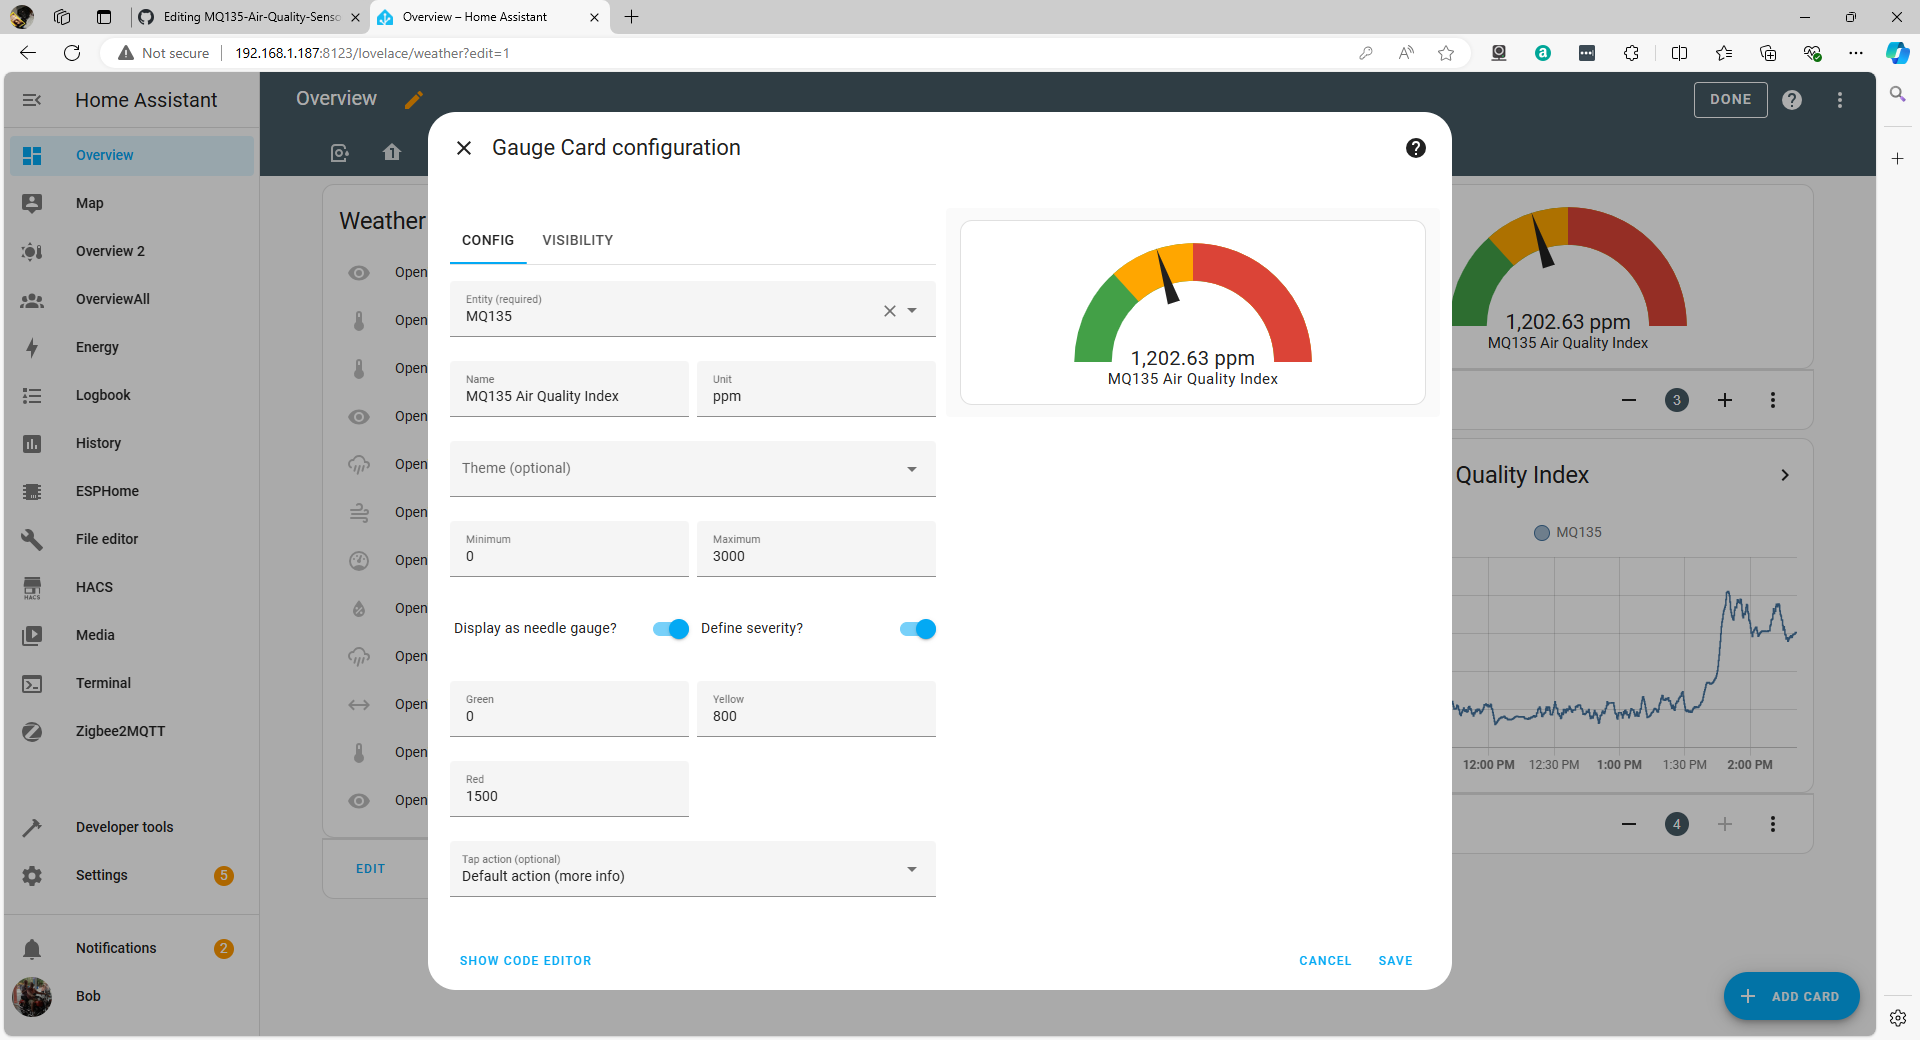1920x1040 pixels.
Task: Click the Media player icon
Action: click(32, 636)
